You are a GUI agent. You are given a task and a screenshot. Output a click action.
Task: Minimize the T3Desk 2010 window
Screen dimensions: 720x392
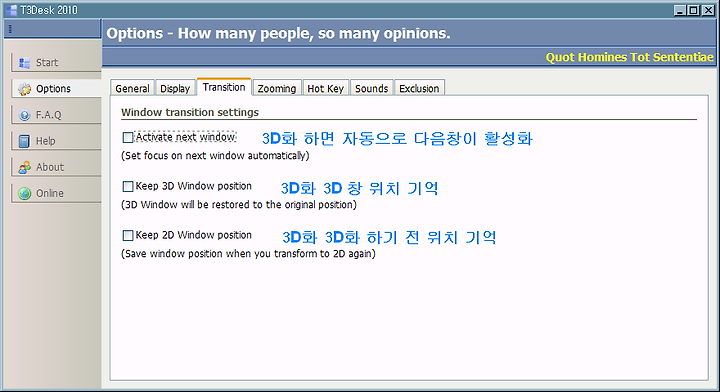pyautogui.click(x=680, y=10)
